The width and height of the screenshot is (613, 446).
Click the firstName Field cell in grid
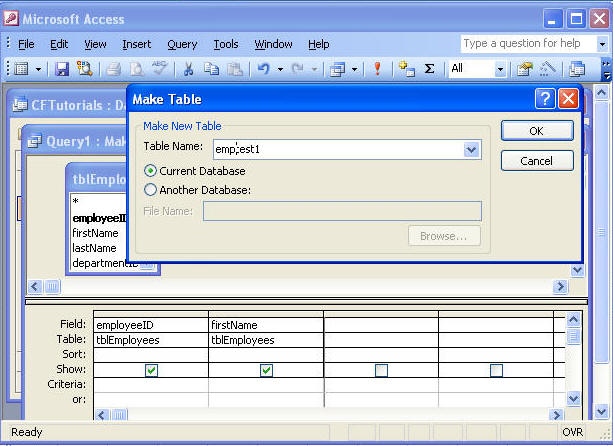(x=266, y=325)
